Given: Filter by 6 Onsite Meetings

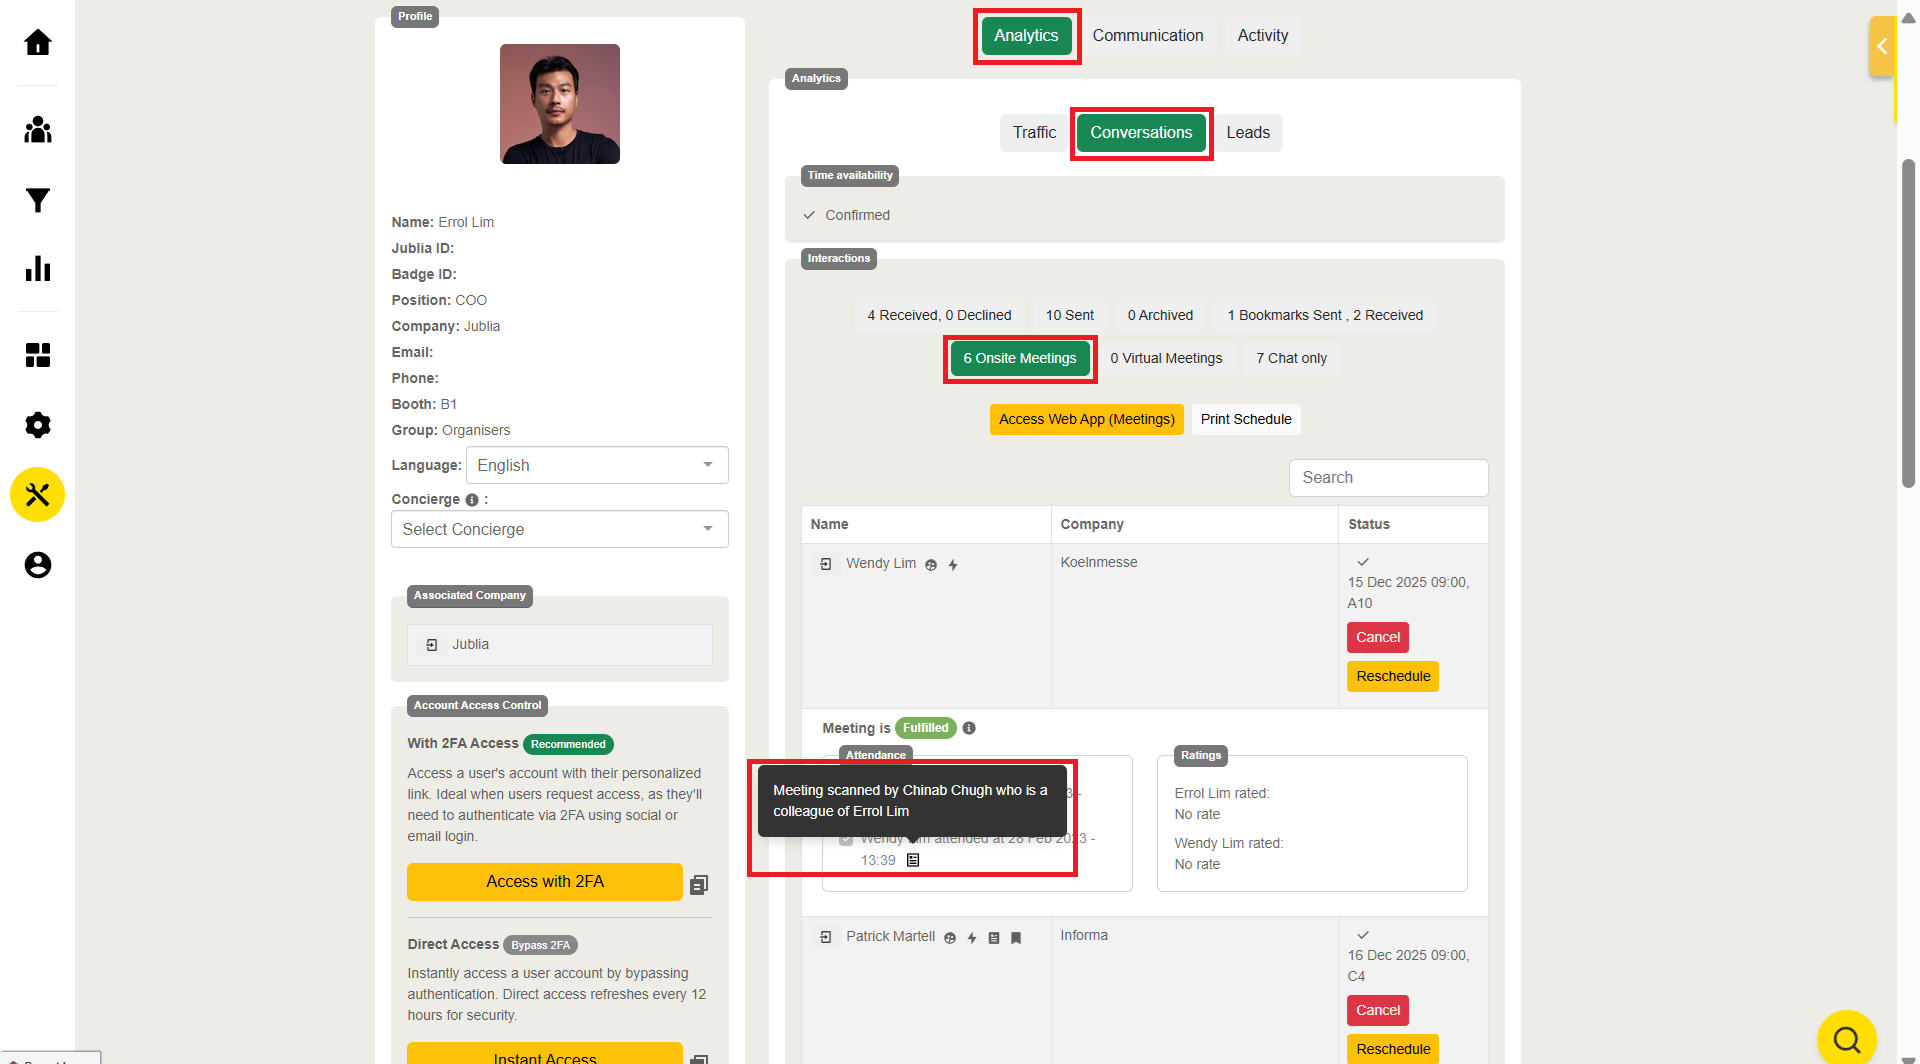Looking at the screenshot, I should click(x=1020, y=358).
